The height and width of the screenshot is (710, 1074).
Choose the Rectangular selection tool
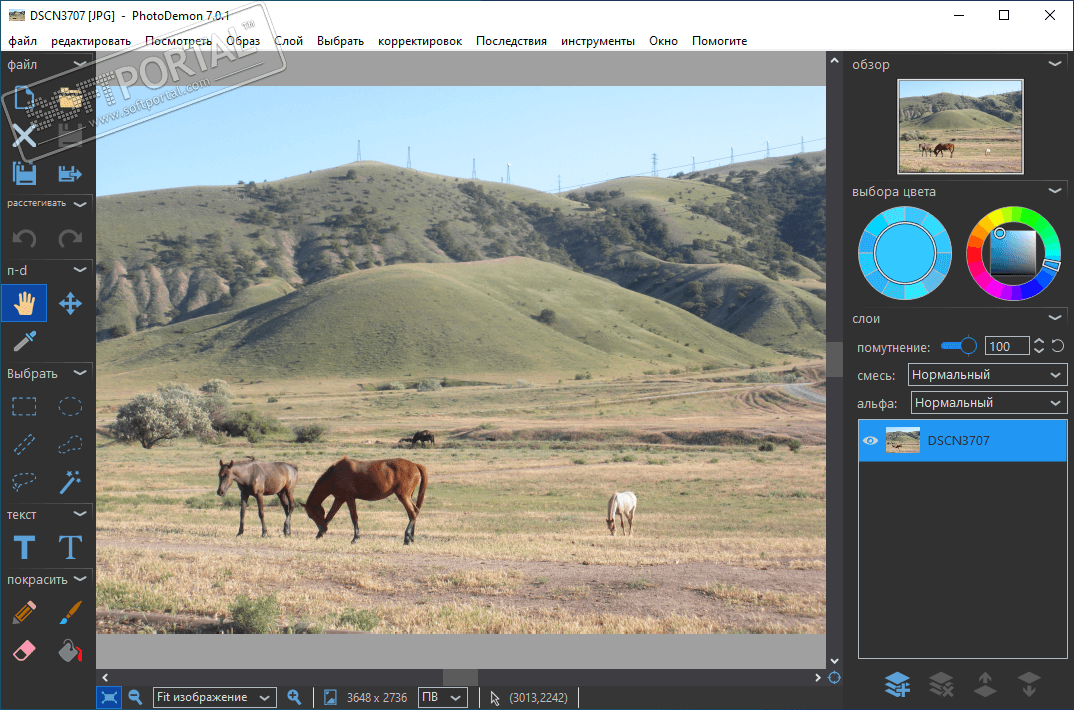tap(24, 407)
